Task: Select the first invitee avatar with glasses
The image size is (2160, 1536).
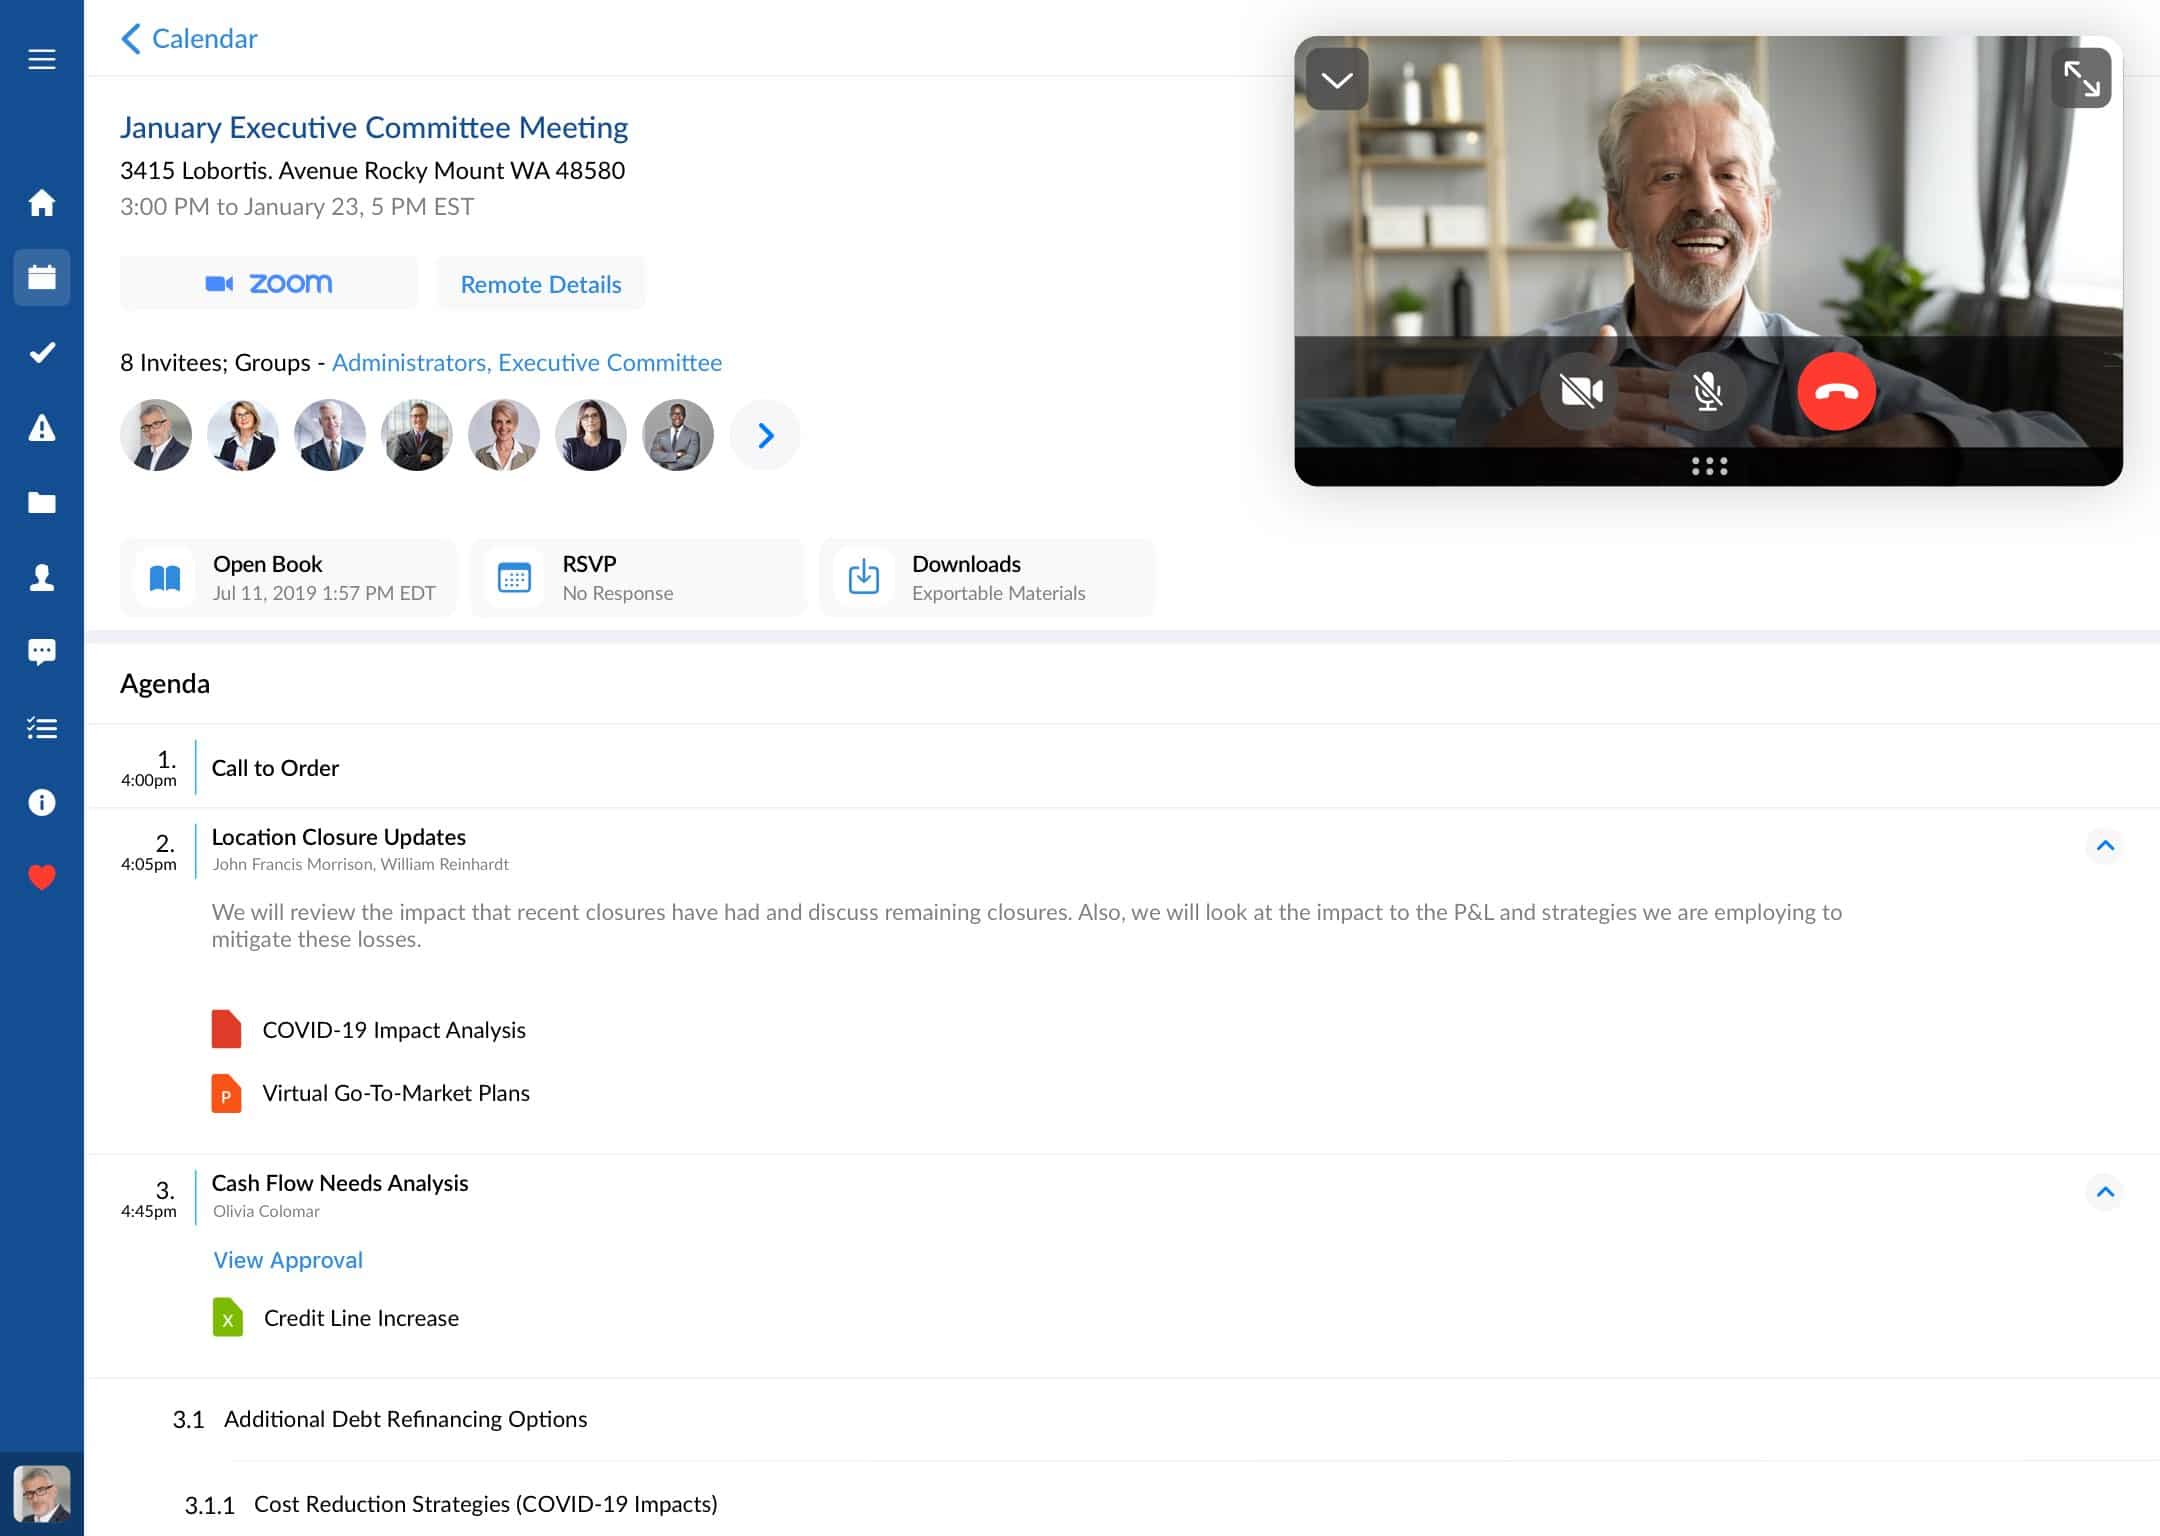Action: pos(156,435)
